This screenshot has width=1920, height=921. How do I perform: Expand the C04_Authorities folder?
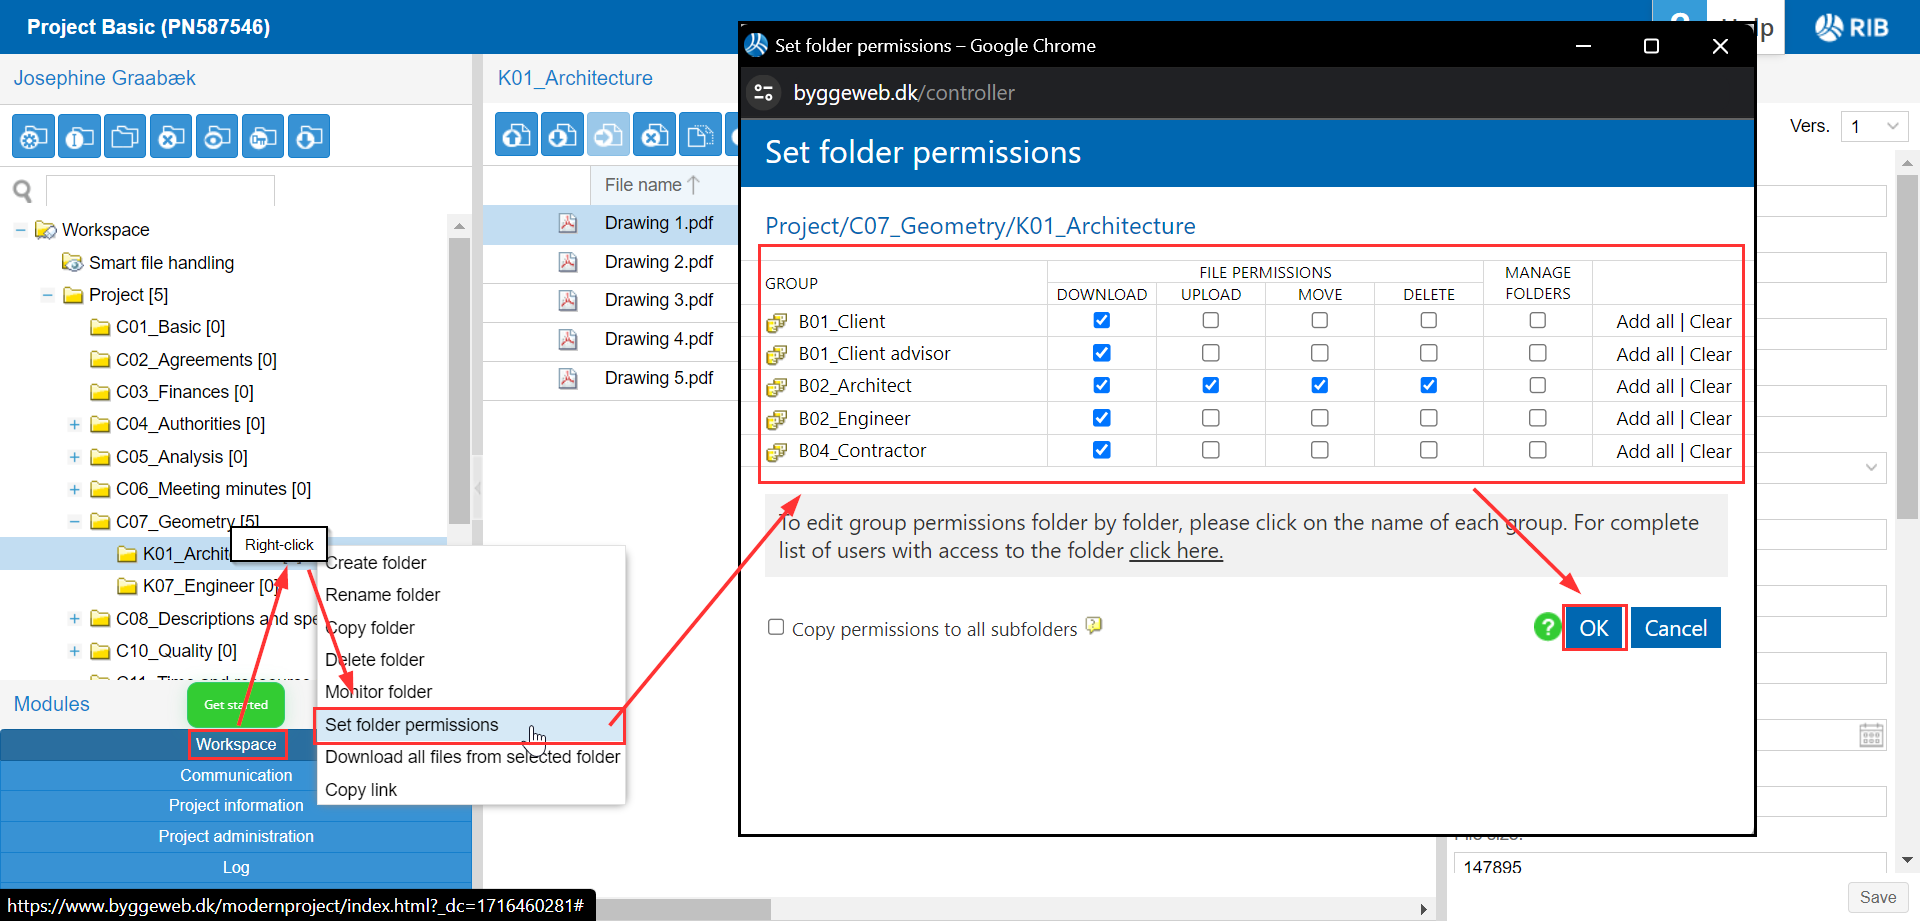tap(74, 425)
